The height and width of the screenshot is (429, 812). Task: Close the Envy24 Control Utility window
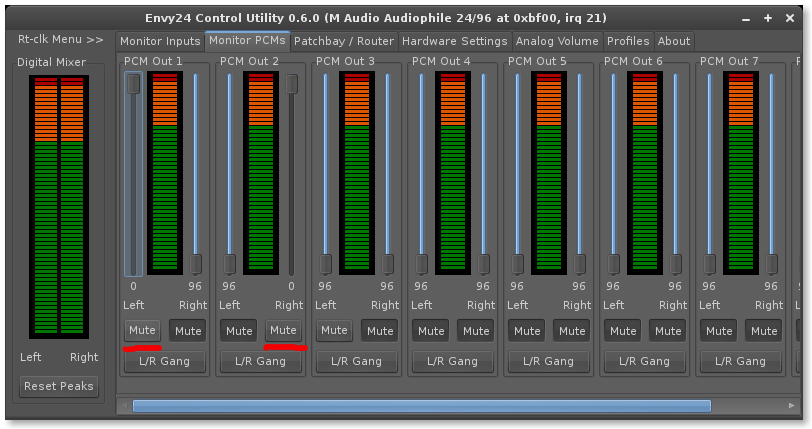[x=790, y=18]
